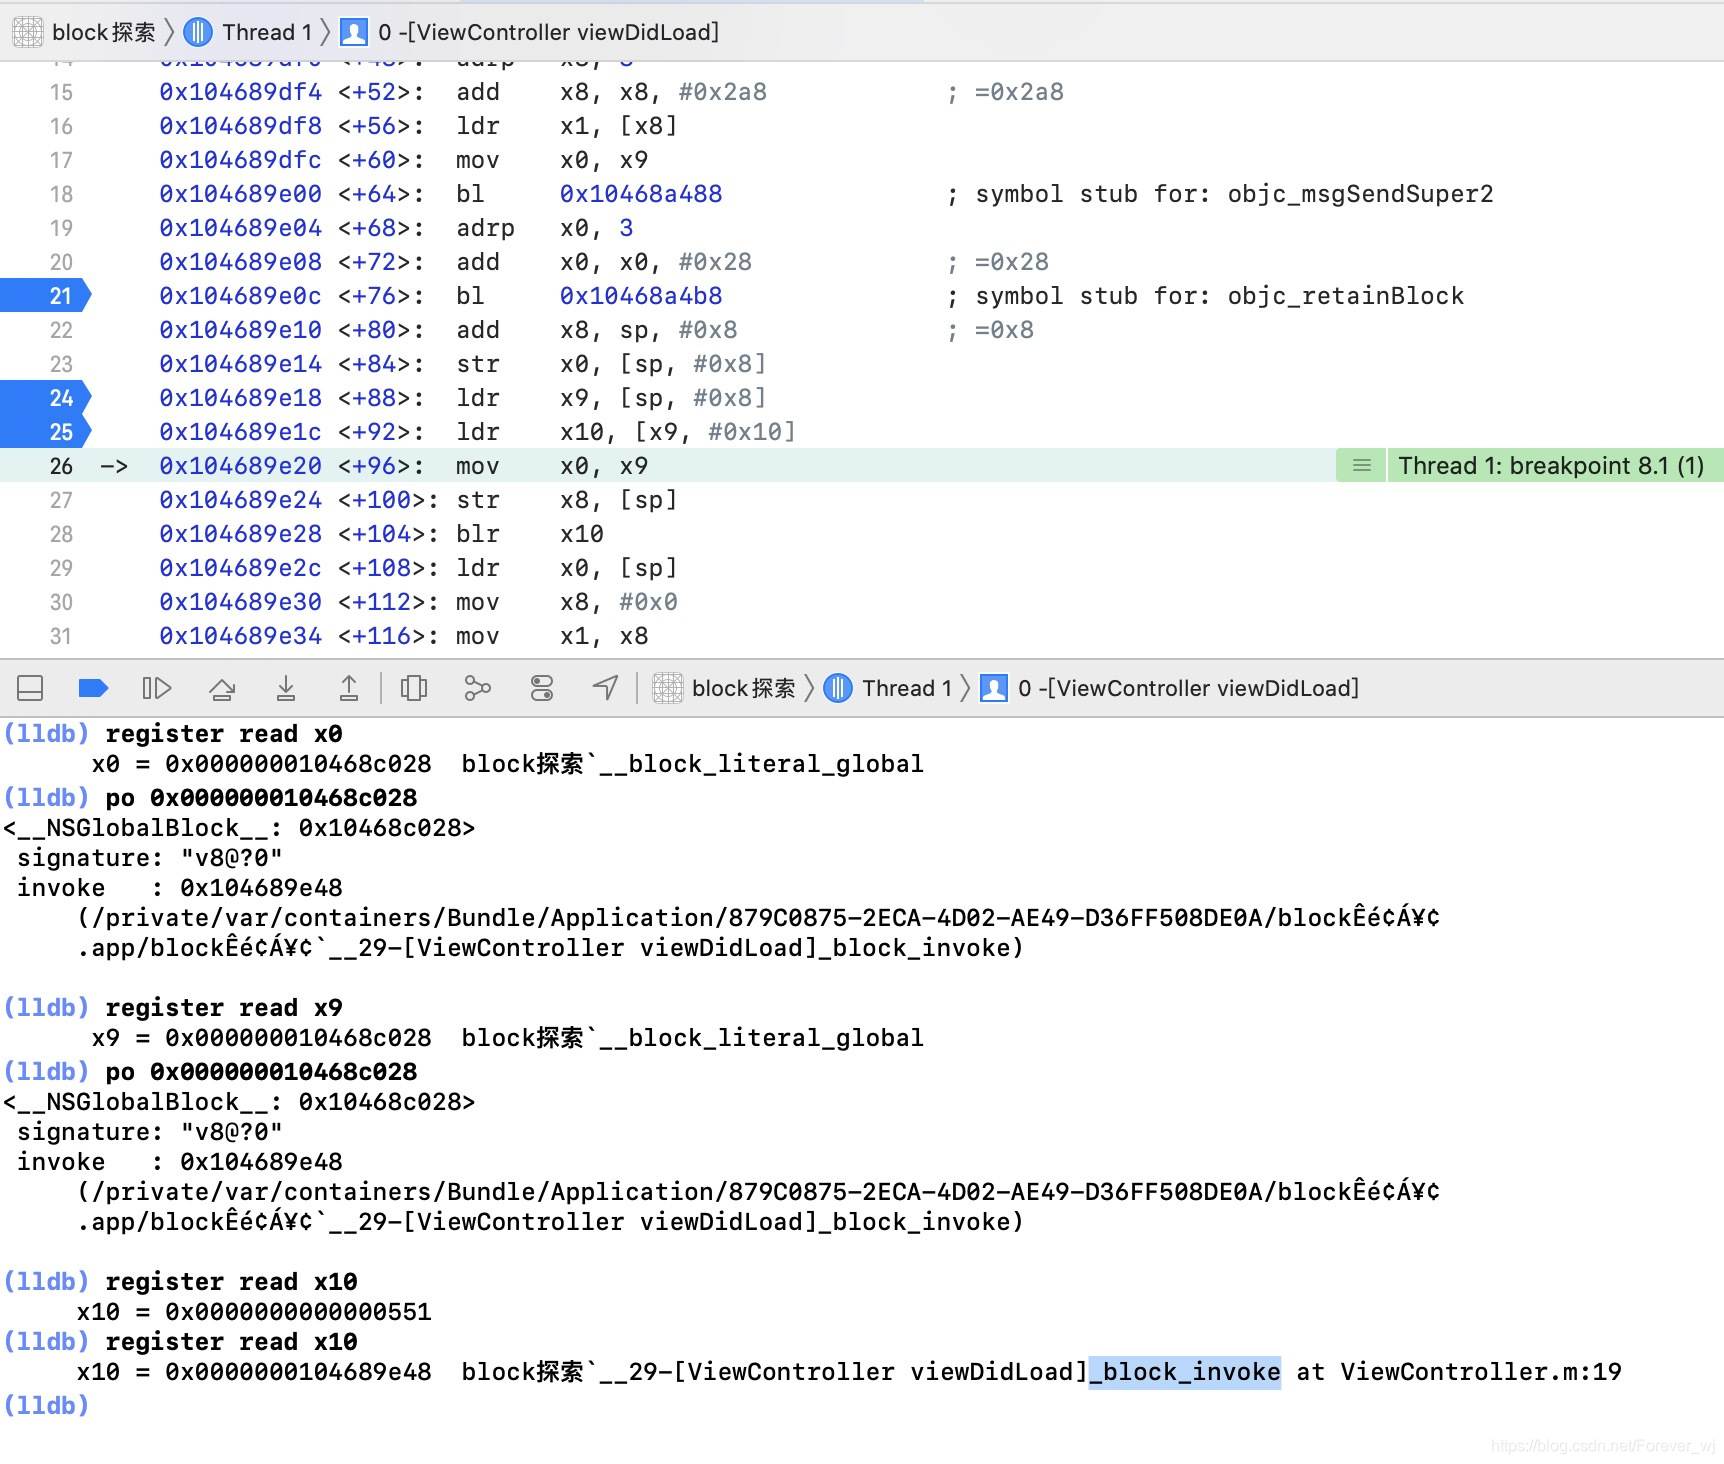The height and width of the screenshot is (1464, 1724).
Task: Click the blr x10 instruction
Action: tap(530, 534)
